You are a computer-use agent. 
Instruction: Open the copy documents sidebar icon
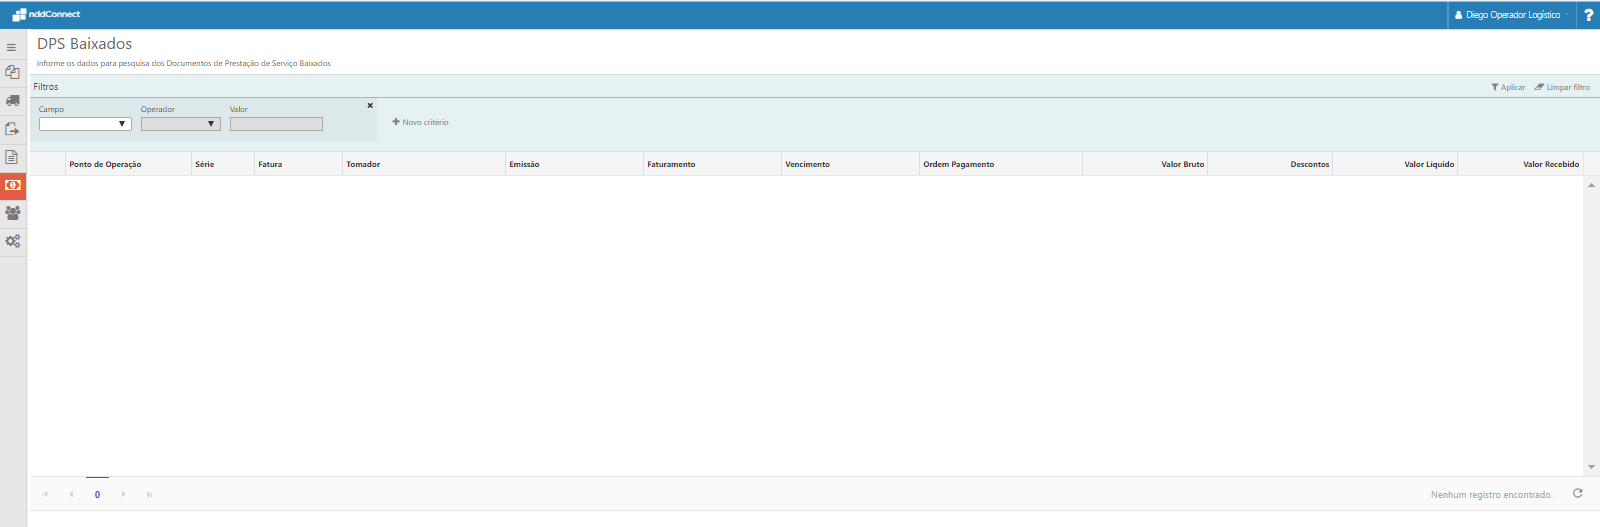coord(12,72)
